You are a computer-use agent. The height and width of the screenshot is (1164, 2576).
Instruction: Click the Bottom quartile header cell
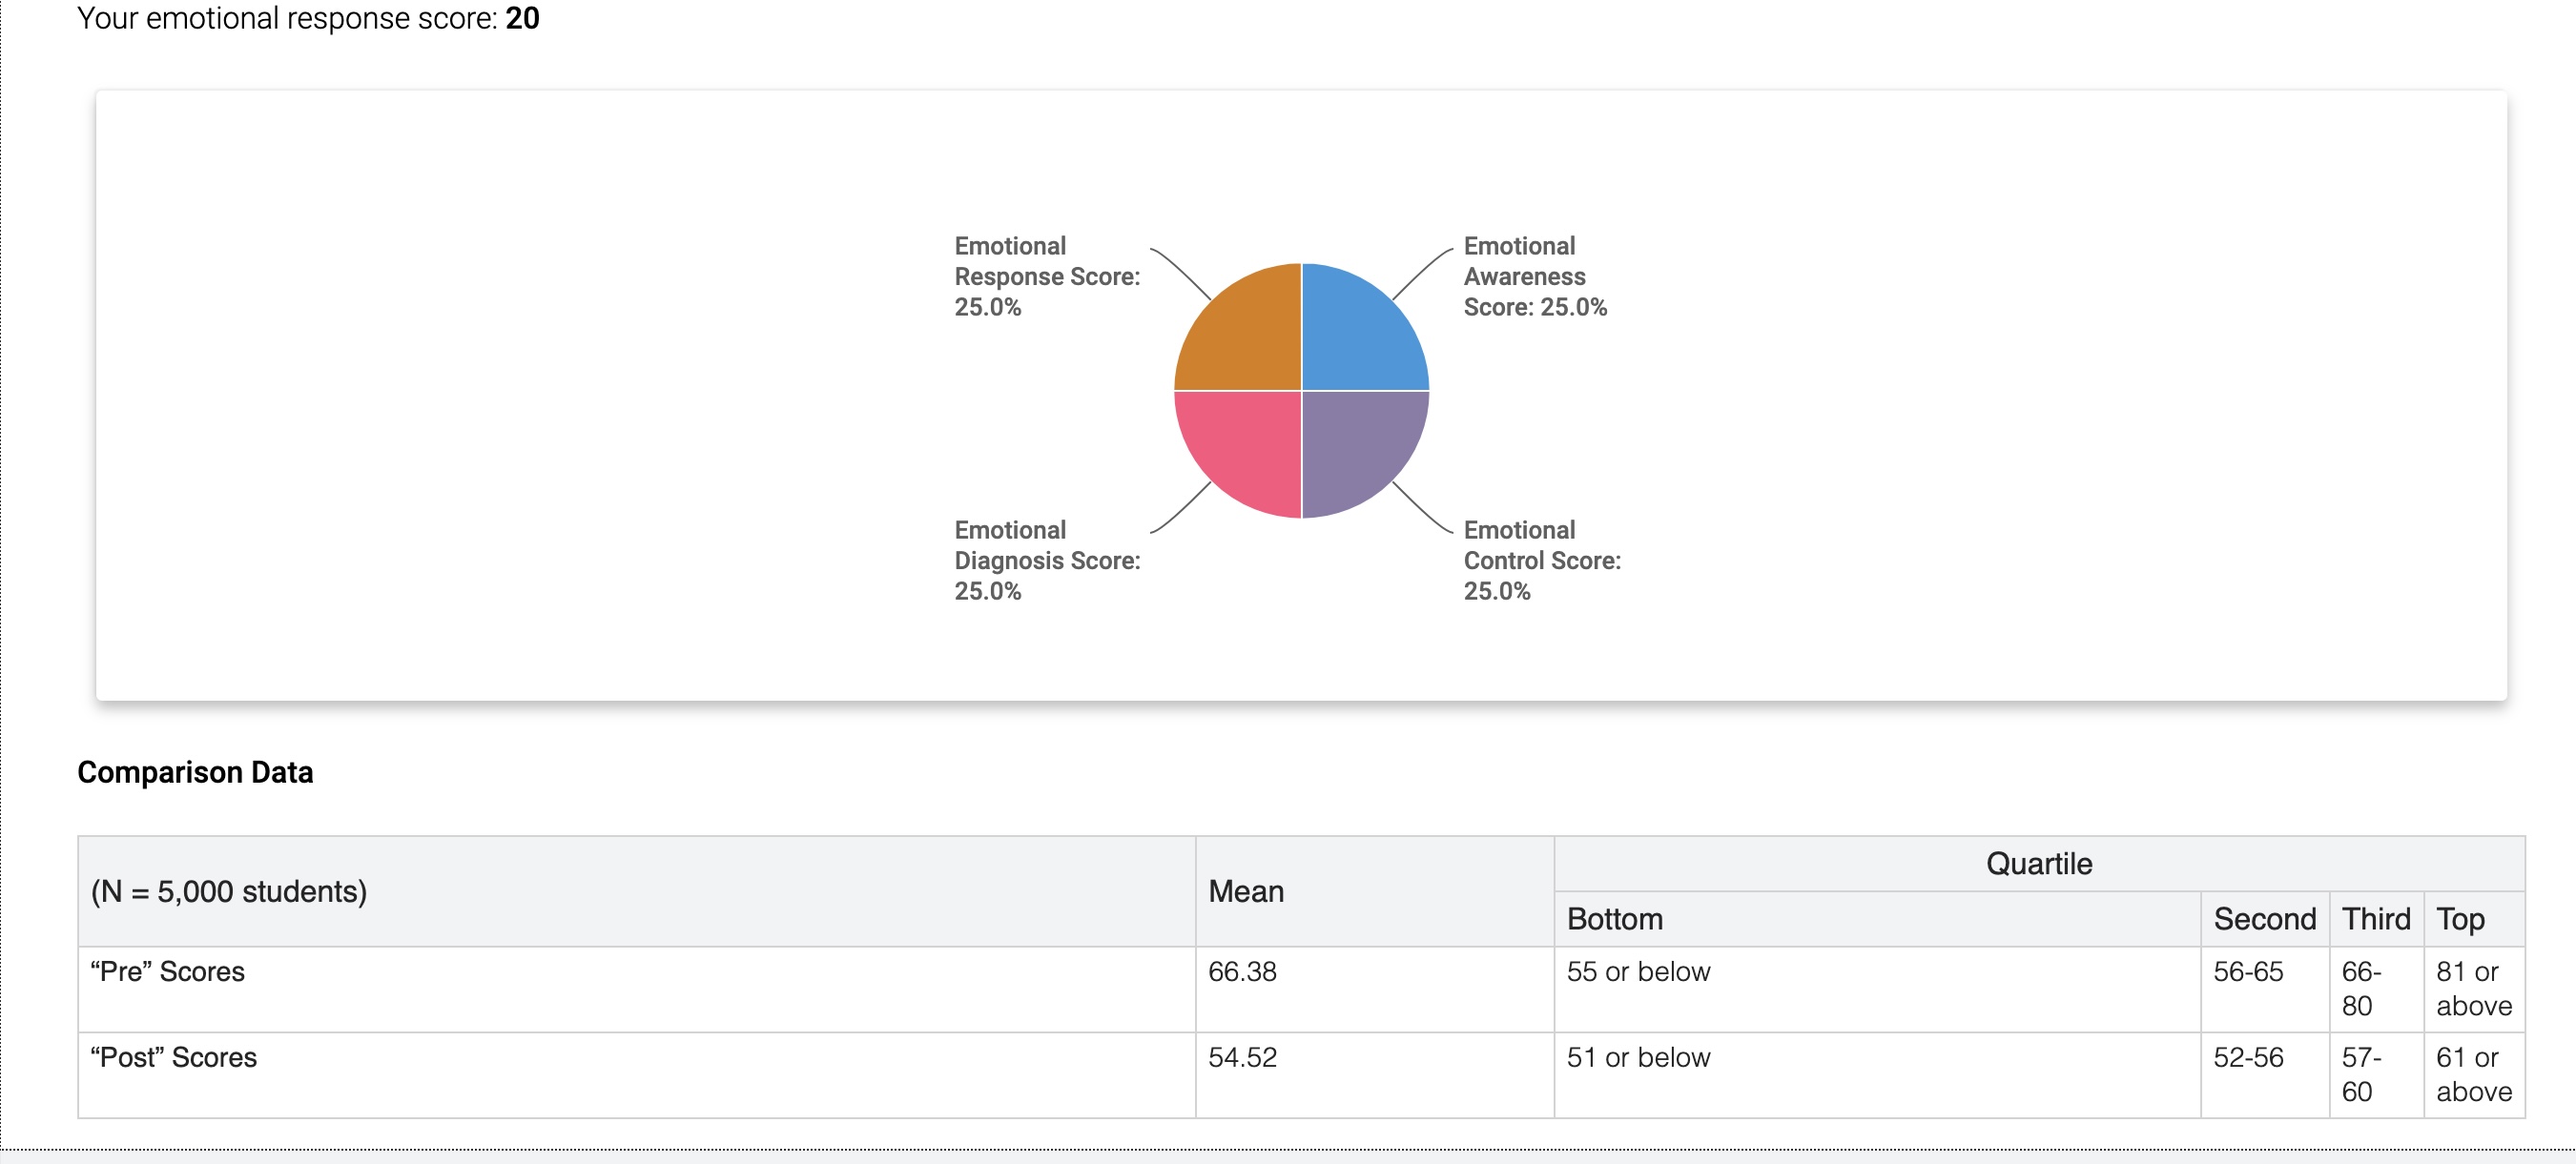click(1614, 919)
